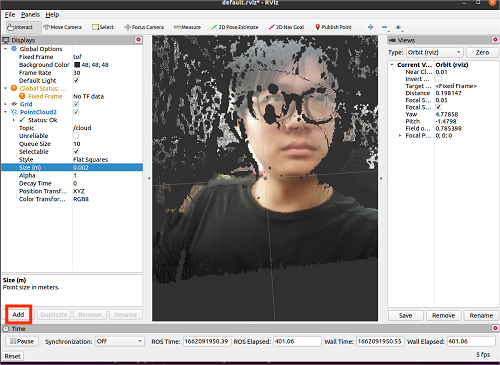
Task: Select the Publish Point tool
Action: point(333,27)
